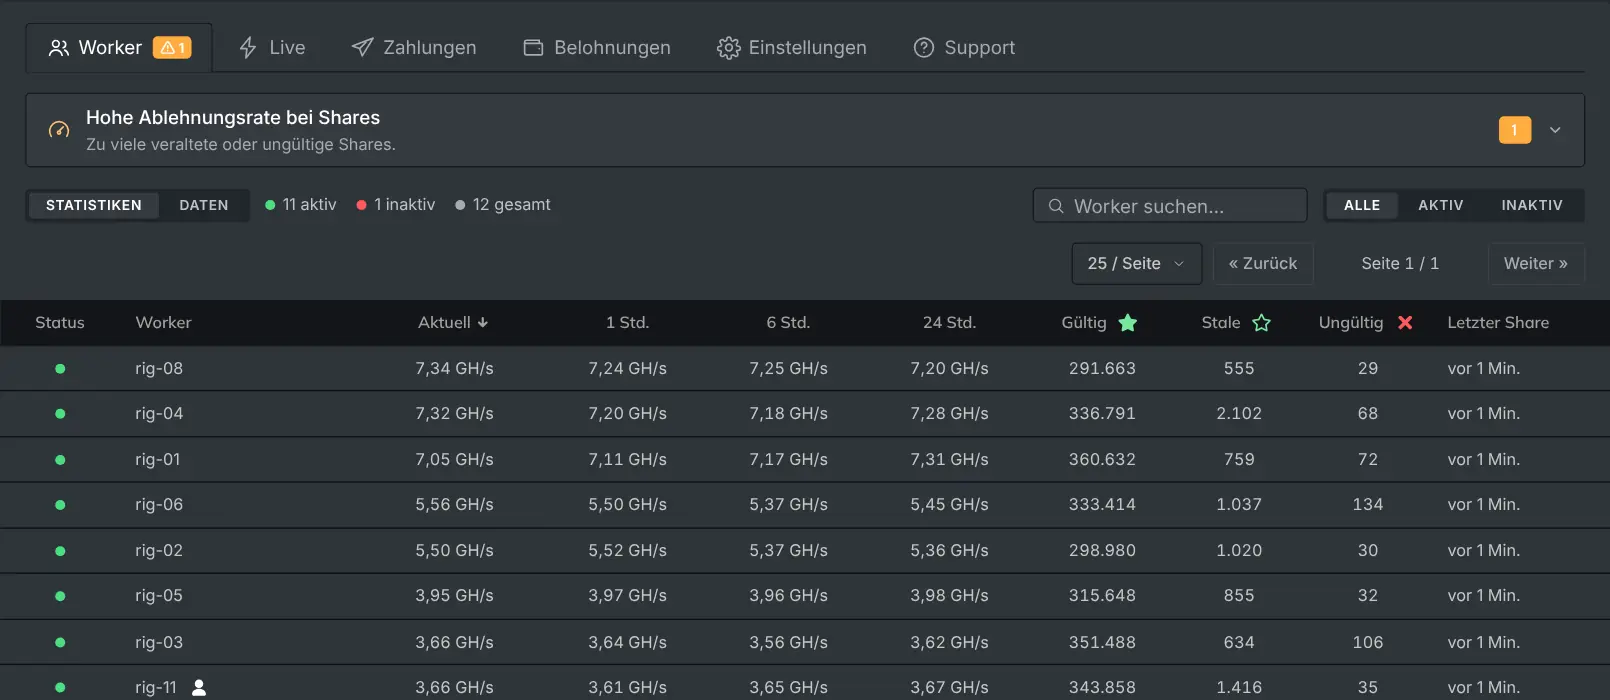1610x700 pixels.
Task: Click the lightning Live icon
Action: (248, 48)
